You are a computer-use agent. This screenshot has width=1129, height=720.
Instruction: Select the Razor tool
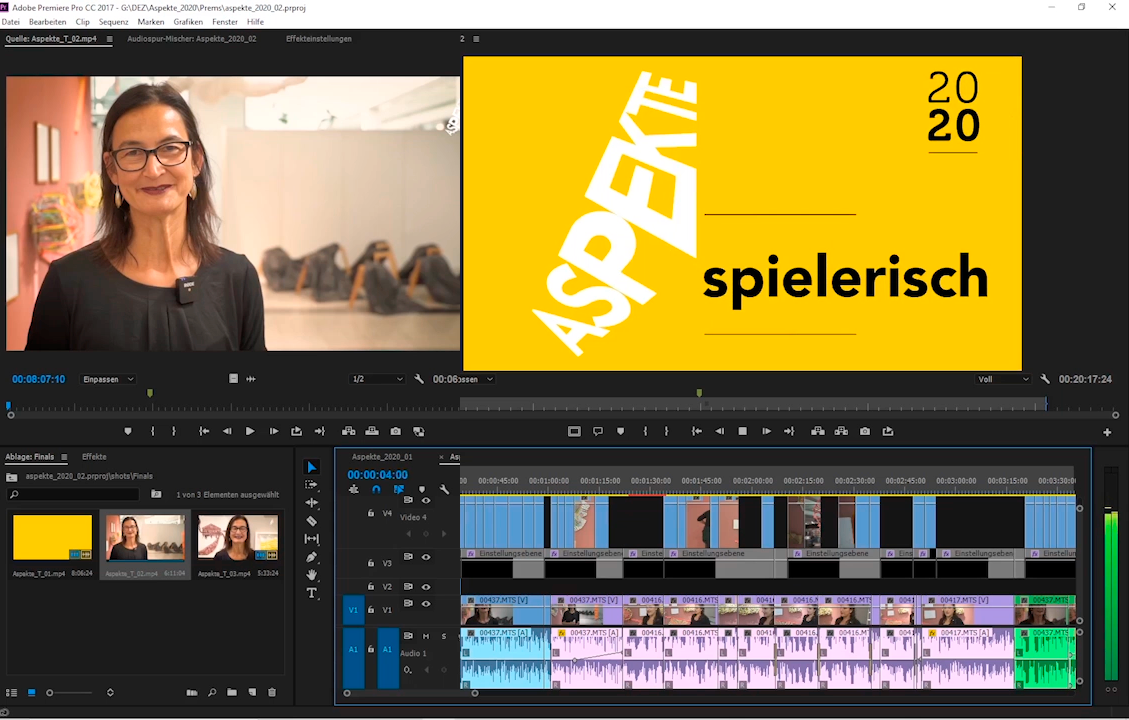[312, 521]
